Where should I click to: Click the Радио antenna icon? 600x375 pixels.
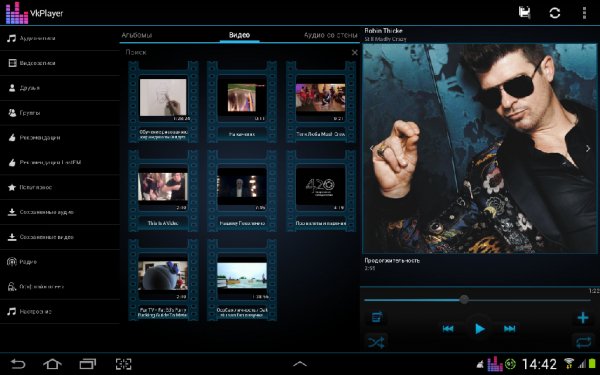point(12,262)
